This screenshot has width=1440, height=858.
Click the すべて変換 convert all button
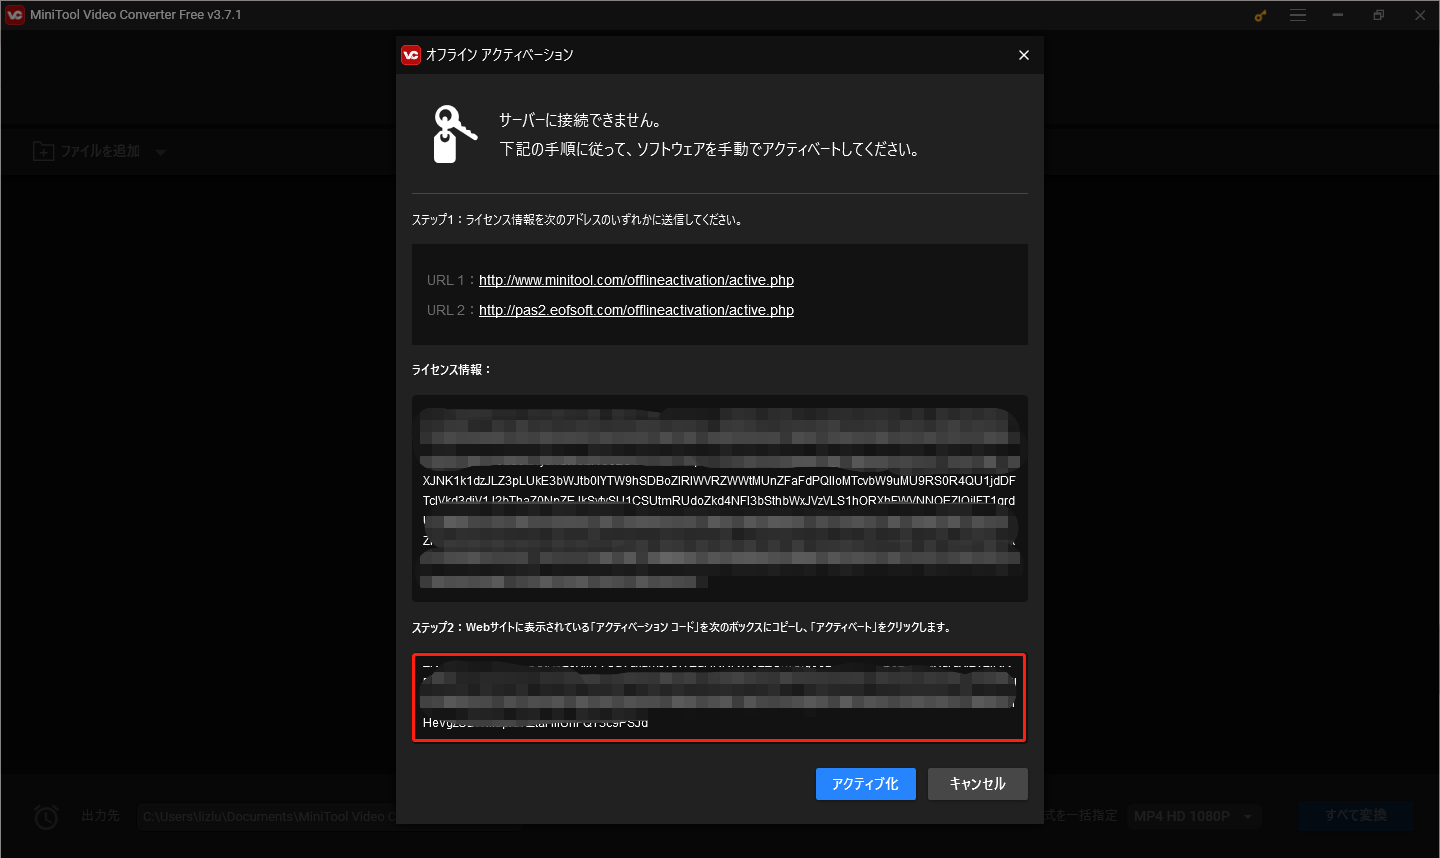point(1356,816)
